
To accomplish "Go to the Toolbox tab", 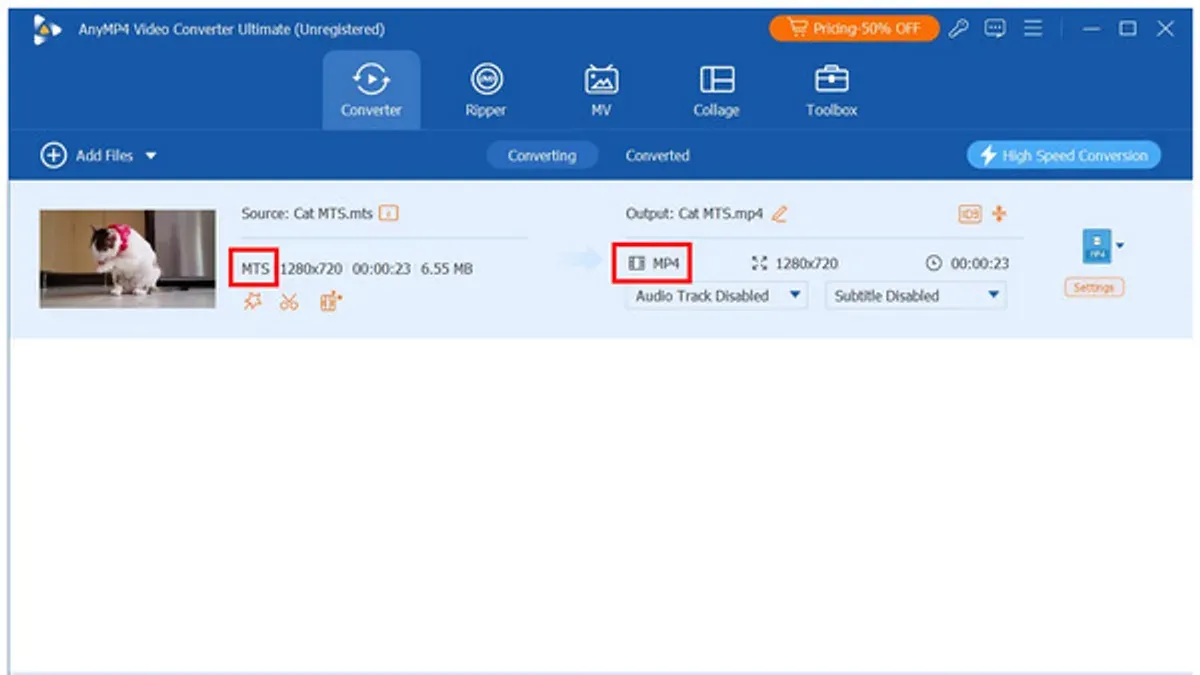I will point(832,89).
